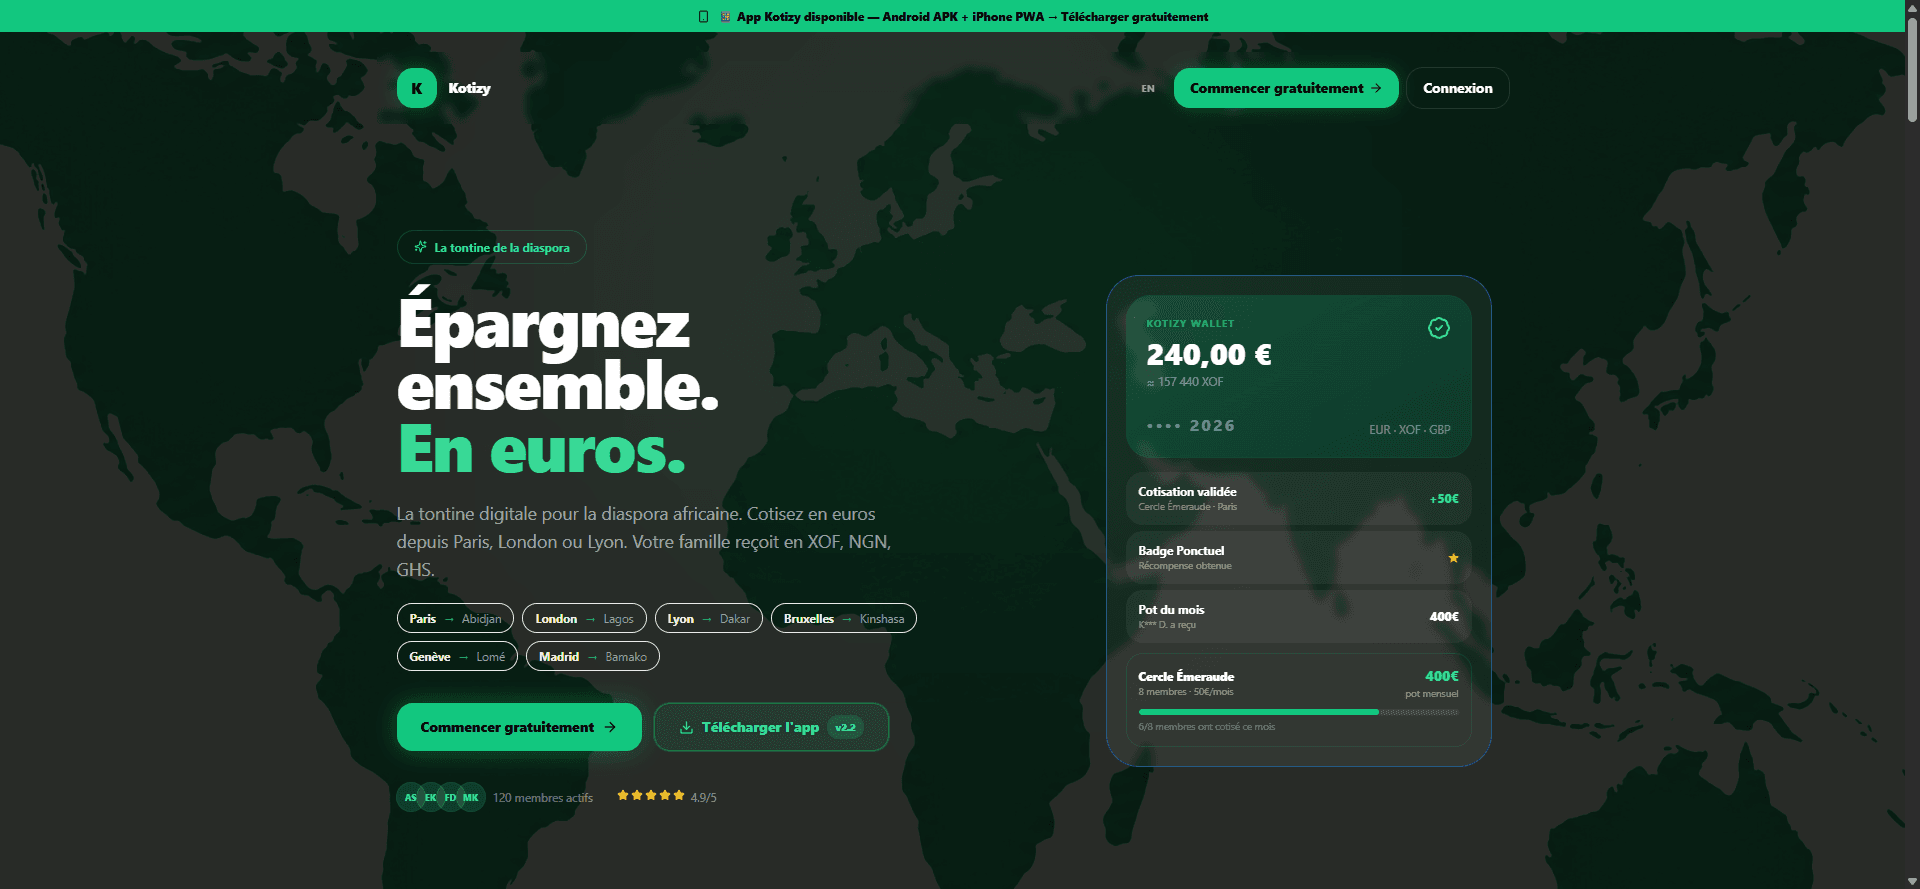
Task: Click the AS member avatar
Action: click(410, 797)
